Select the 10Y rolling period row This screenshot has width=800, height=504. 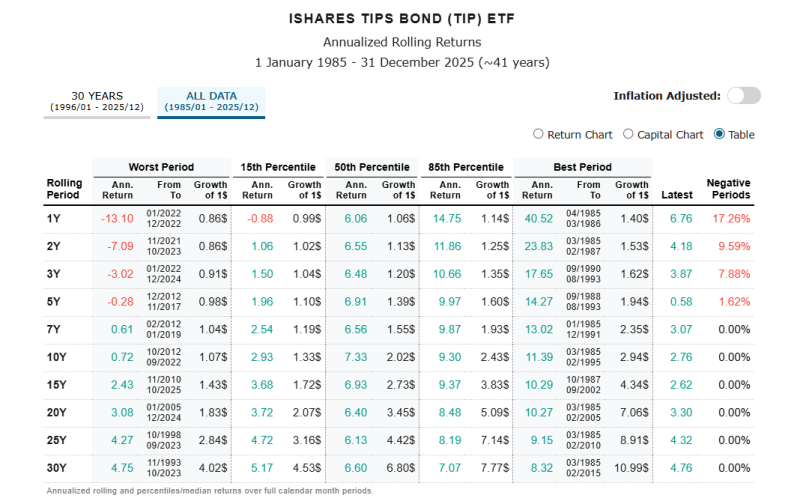pos(58,357)
